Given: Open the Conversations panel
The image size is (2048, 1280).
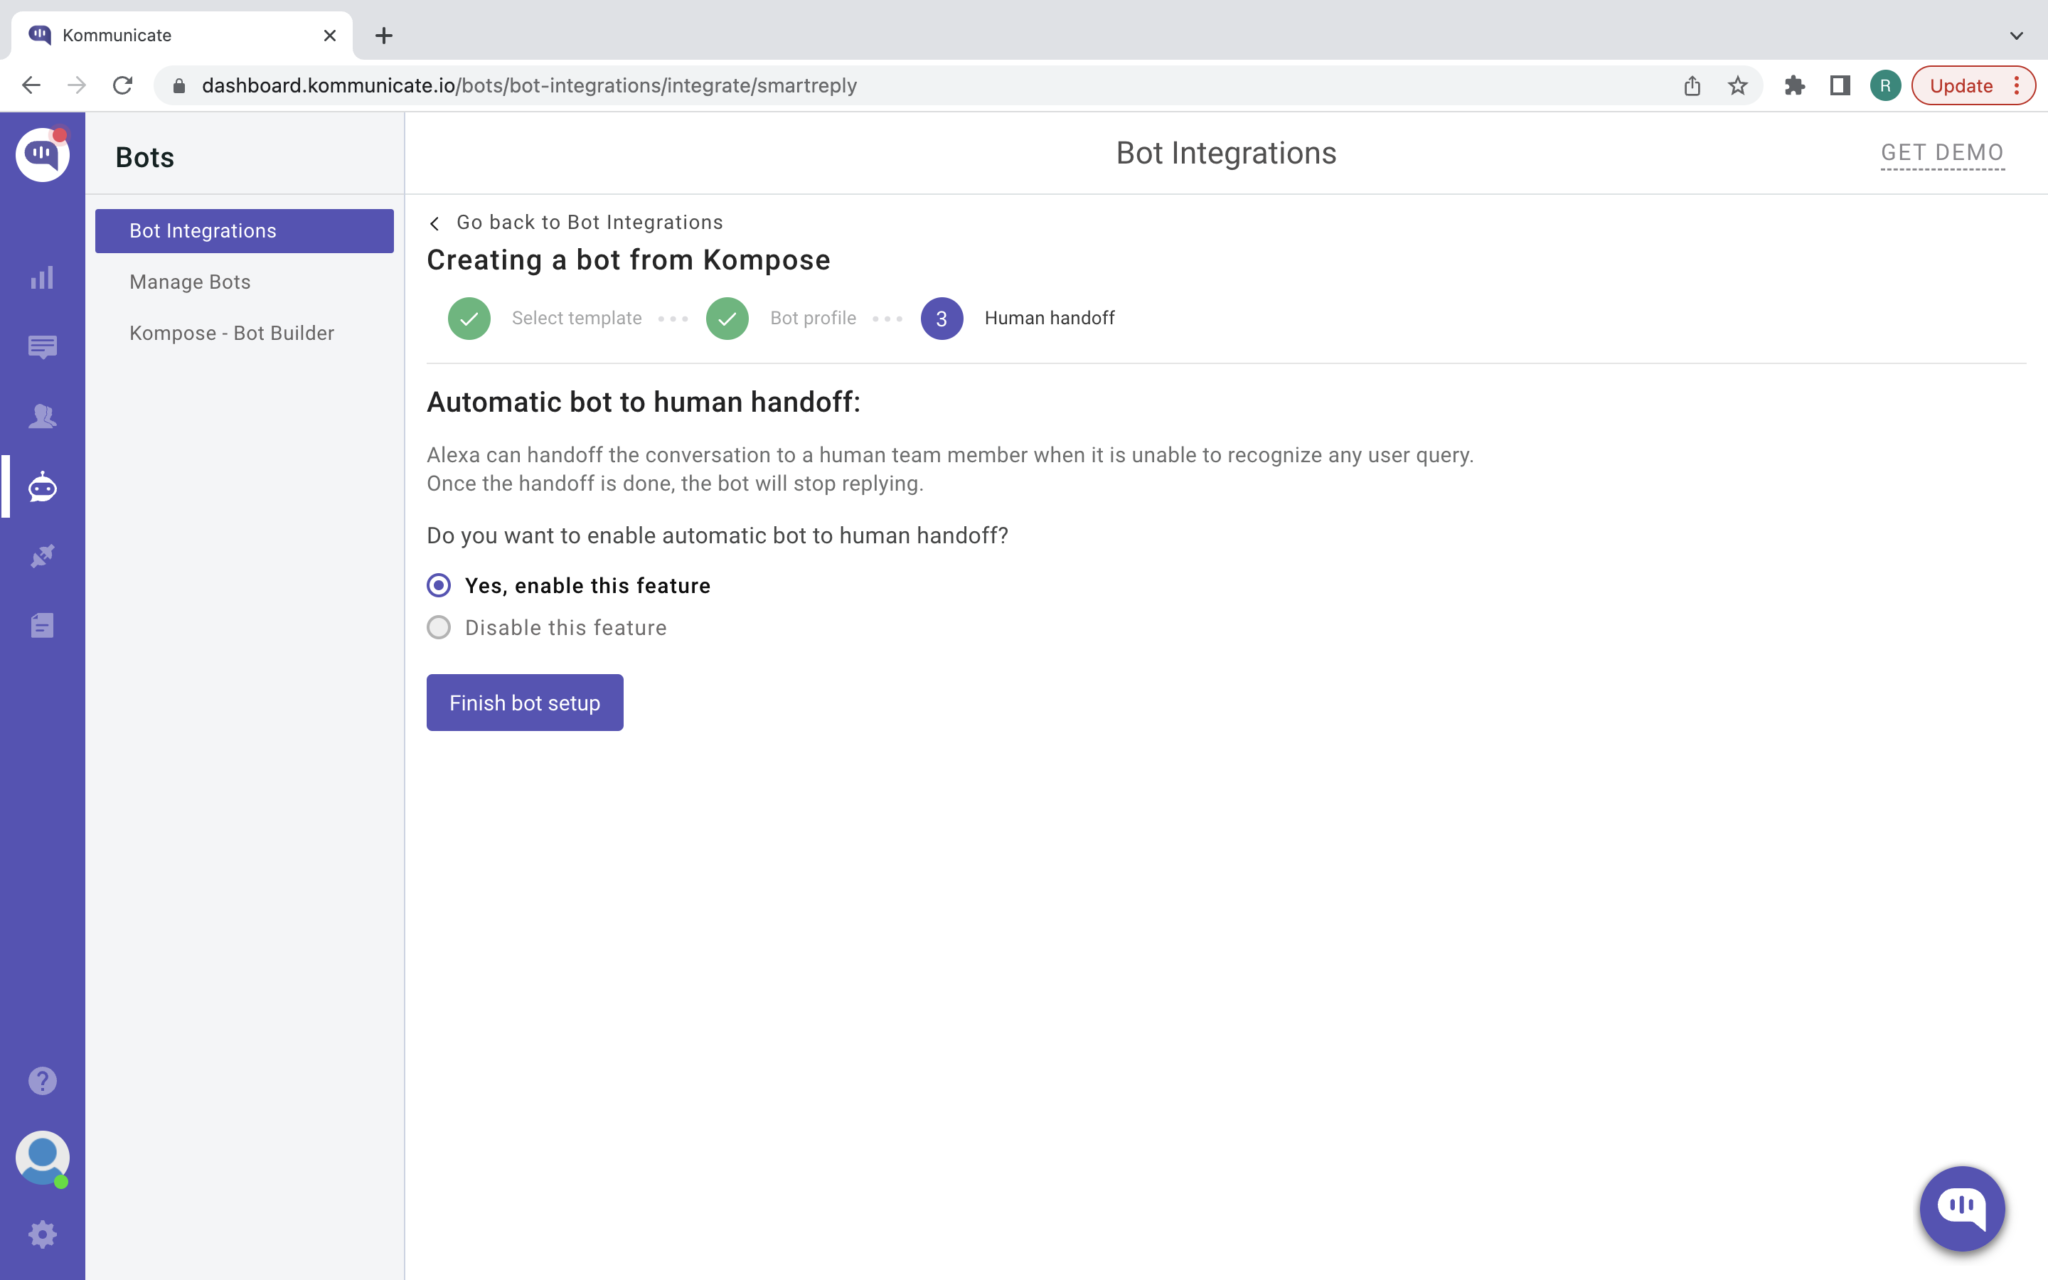Looking at the screenshot, I should (x=42, y=347).
